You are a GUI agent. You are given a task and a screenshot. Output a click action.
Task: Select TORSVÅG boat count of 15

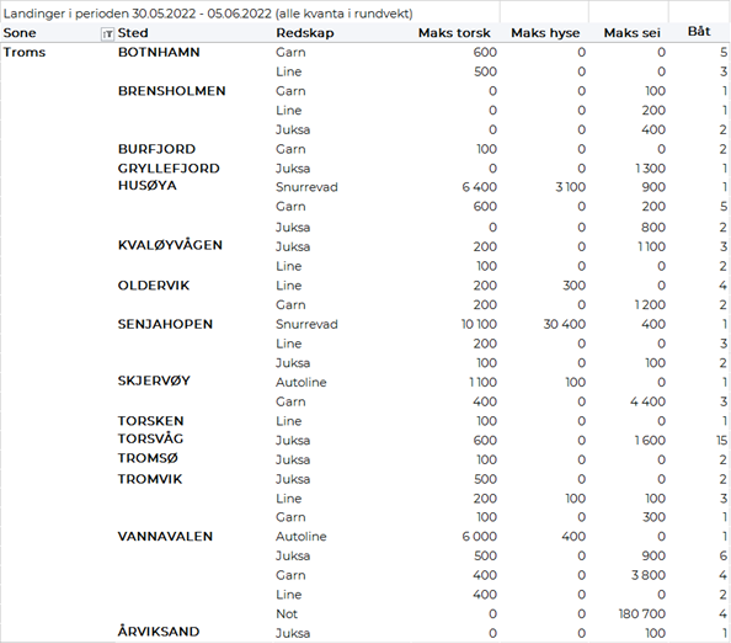pos(720,440)
